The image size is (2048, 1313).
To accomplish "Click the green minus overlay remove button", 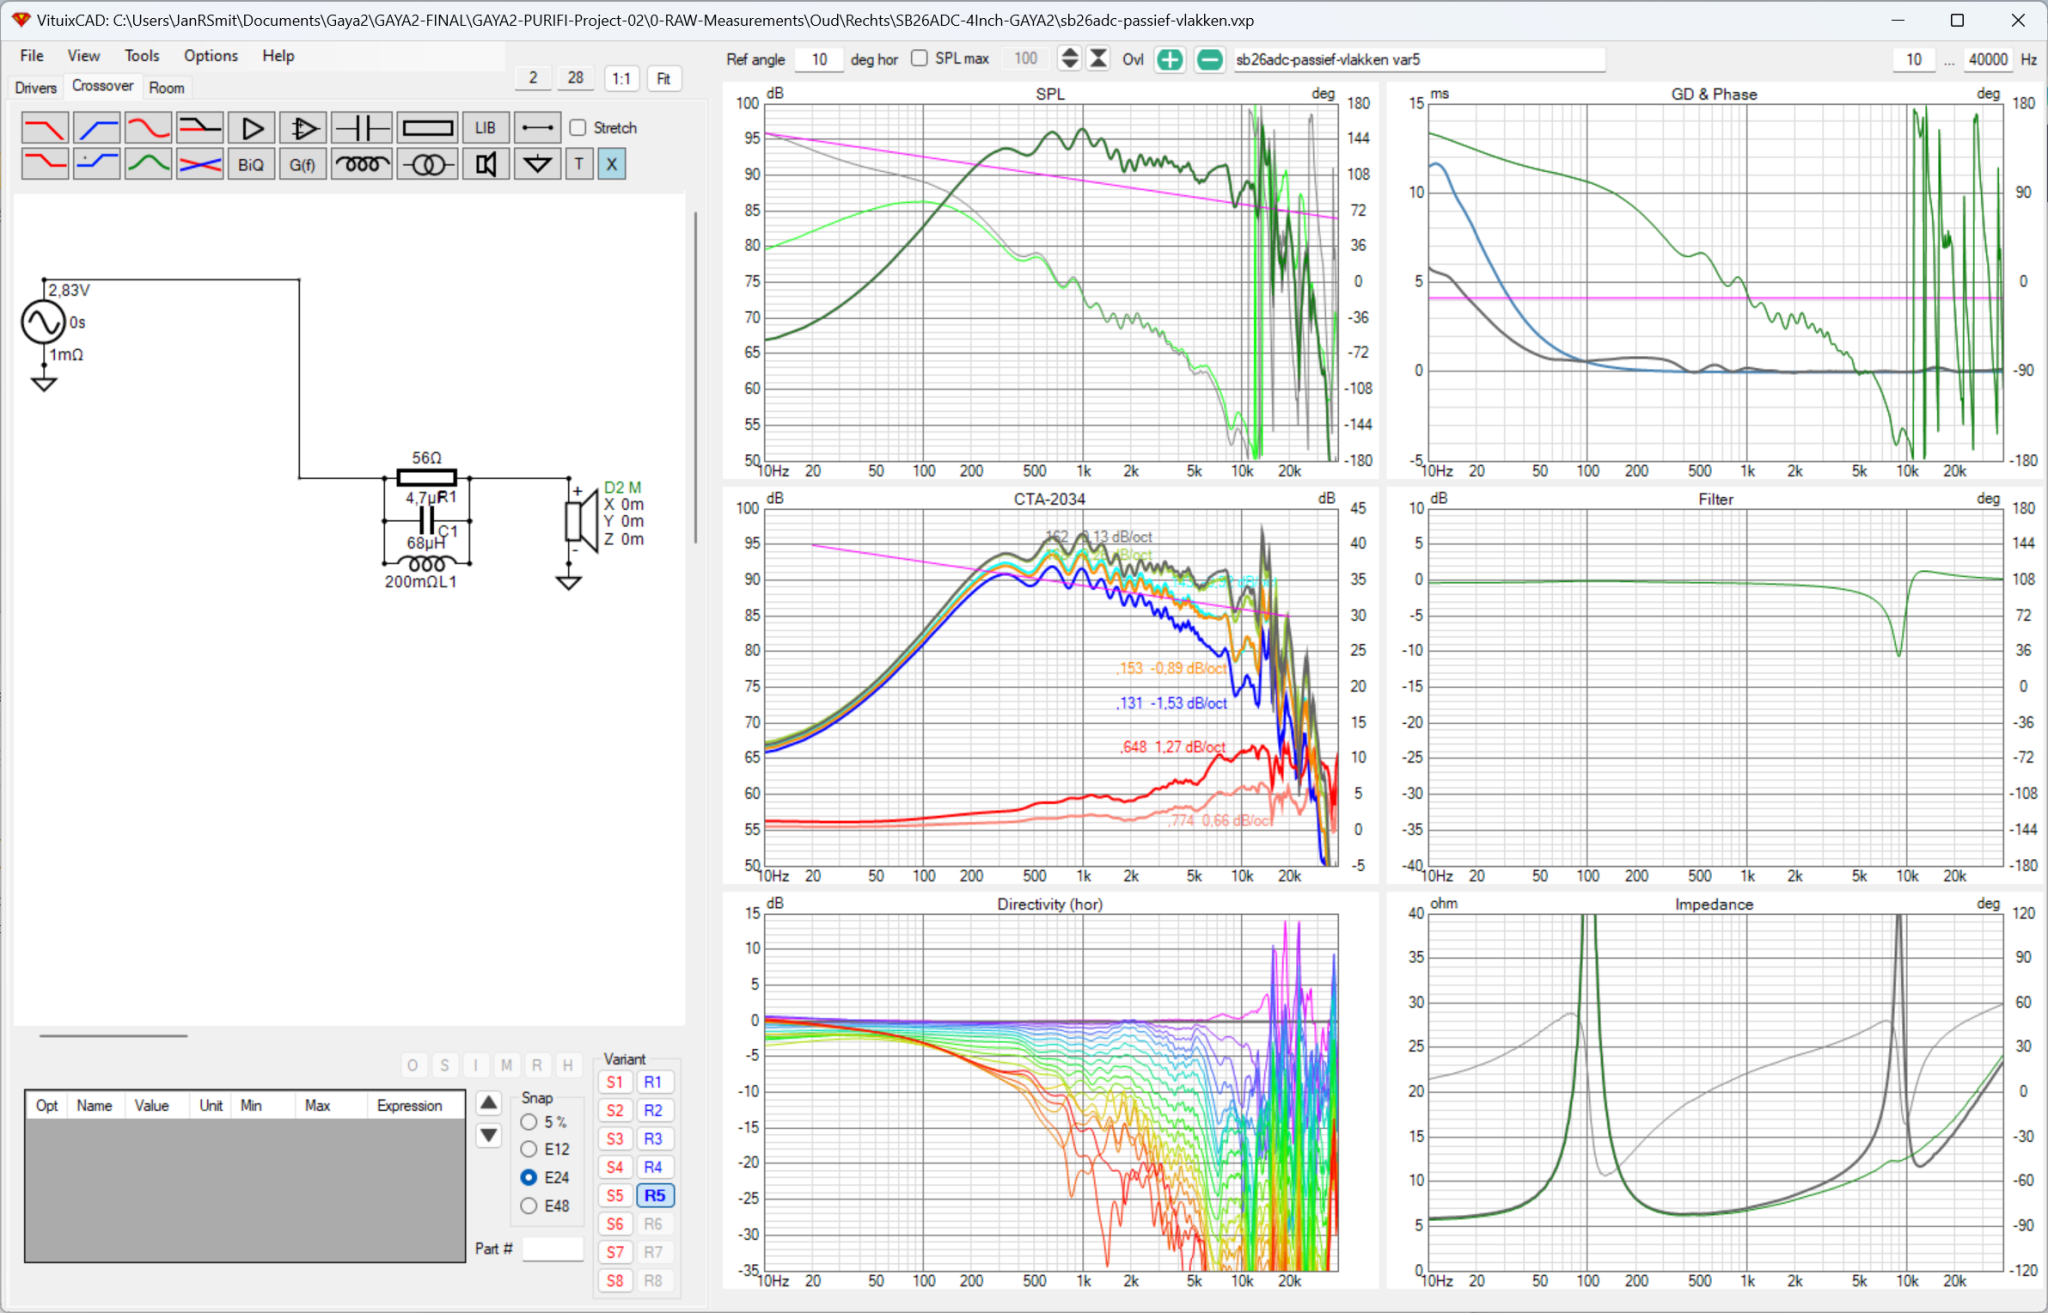I will (1210, 60).
